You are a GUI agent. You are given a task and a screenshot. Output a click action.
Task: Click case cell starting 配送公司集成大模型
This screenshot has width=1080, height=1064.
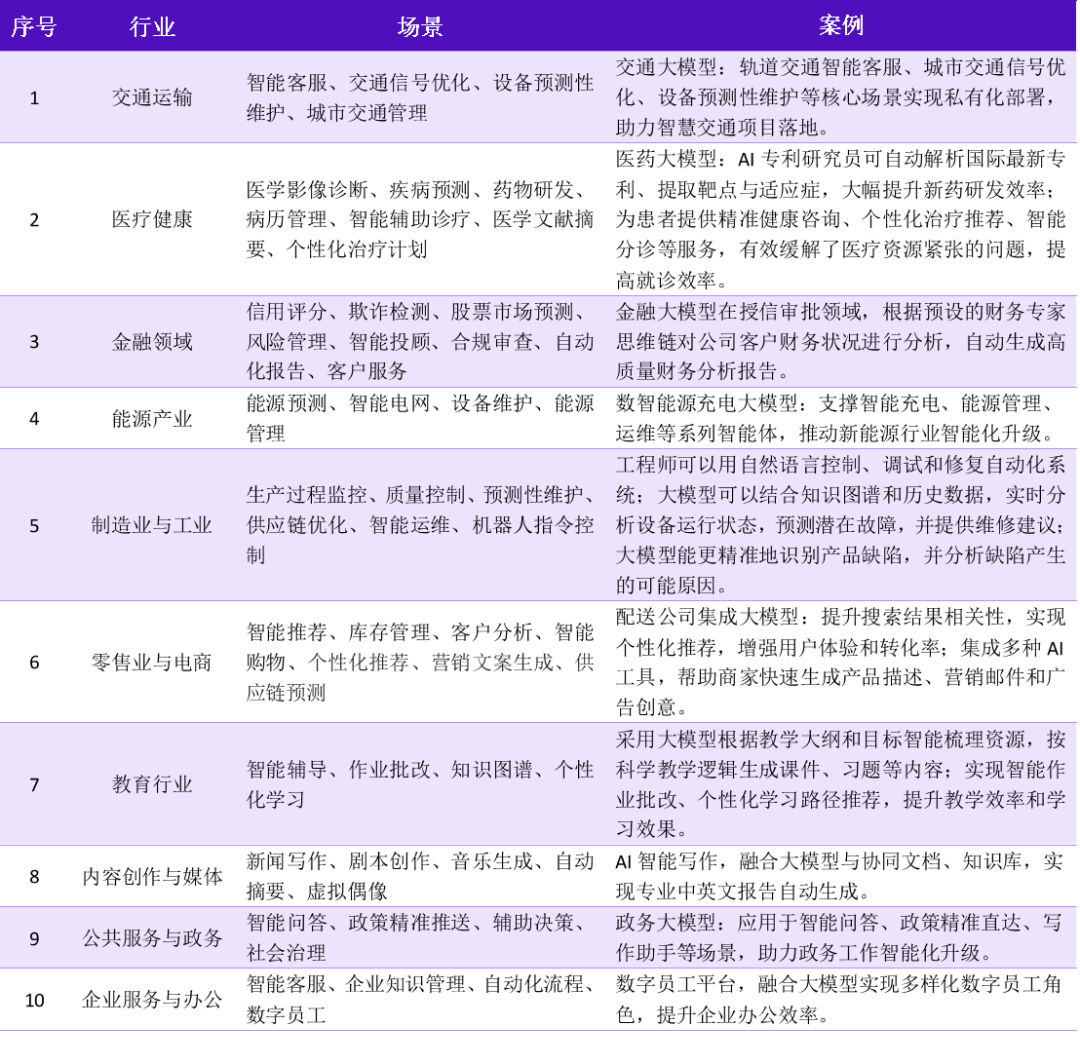pos(840,662)
